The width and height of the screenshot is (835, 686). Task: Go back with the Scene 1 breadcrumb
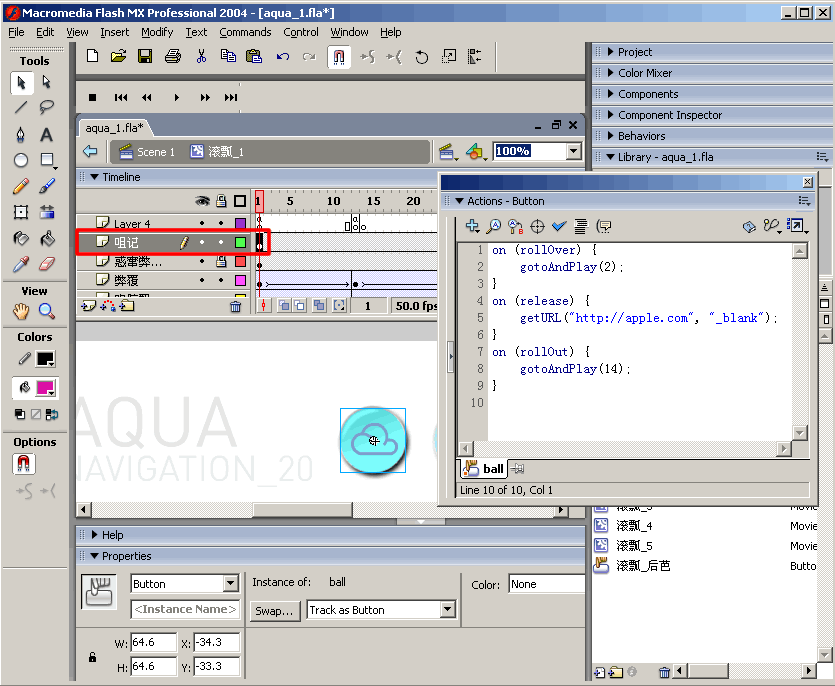[148, 152]
